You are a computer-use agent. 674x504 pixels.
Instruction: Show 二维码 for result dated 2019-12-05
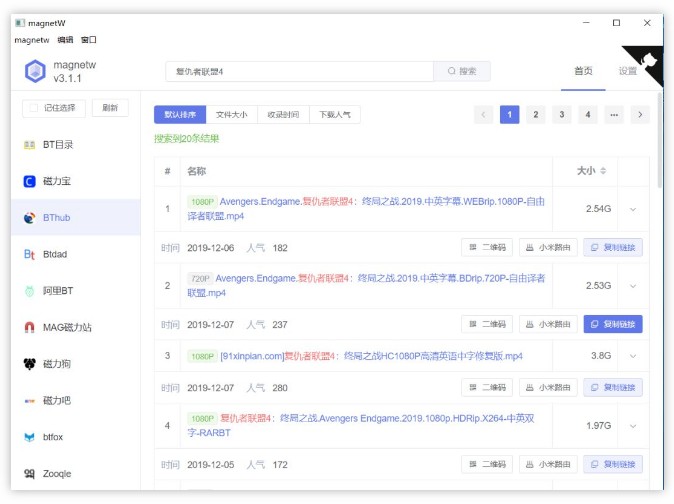[487, 464]
